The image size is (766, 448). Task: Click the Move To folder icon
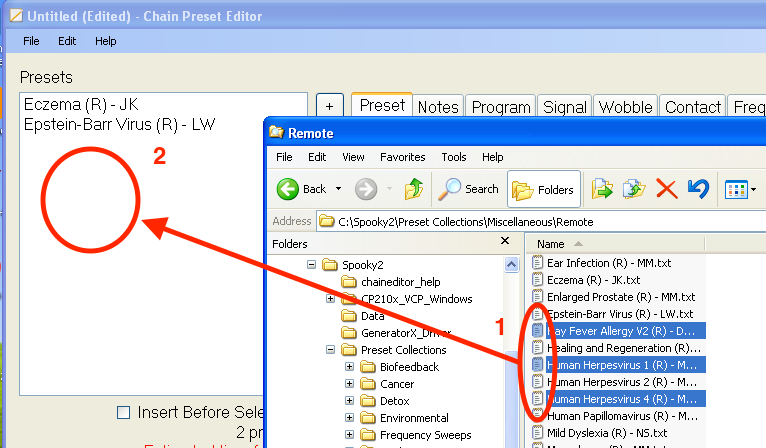pyautogui.click(x=602, y=189)
